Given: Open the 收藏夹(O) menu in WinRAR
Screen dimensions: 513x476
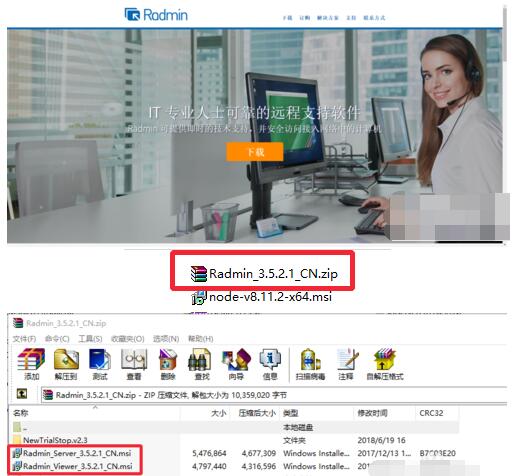Looking at the screenshot, I should (x=127, y=339).
